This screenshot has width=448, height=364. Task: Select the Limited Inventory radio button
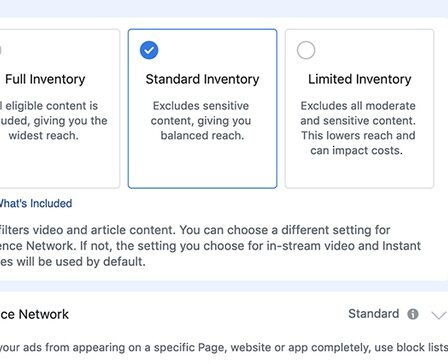click(306, 50)
